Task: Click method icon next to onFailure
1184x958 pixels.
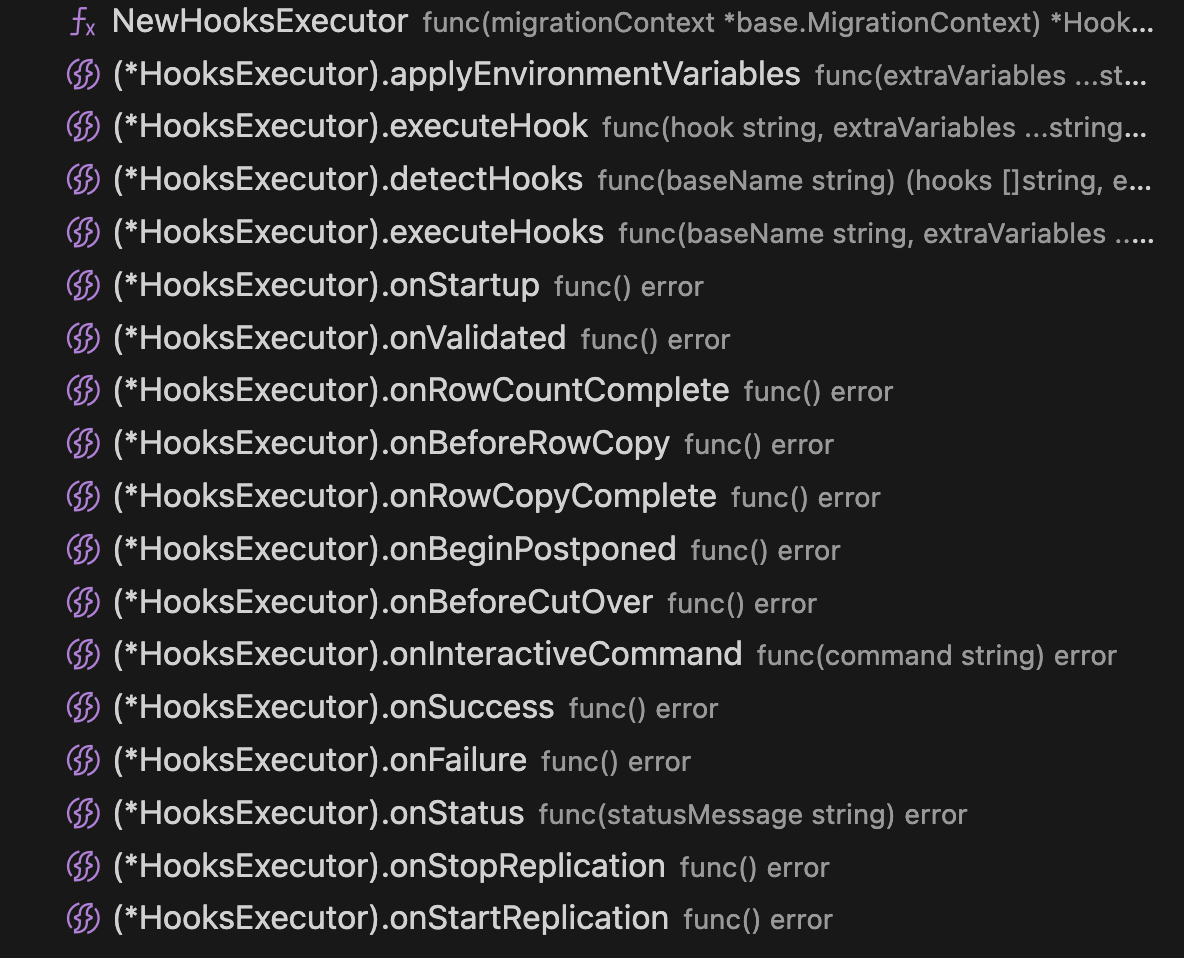Action: (x=83, y=761)
